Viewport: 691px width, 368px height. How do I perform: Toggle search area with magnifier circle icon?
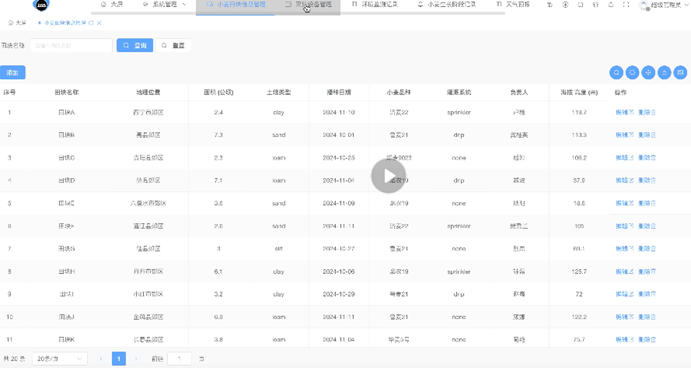pos(616,73)
